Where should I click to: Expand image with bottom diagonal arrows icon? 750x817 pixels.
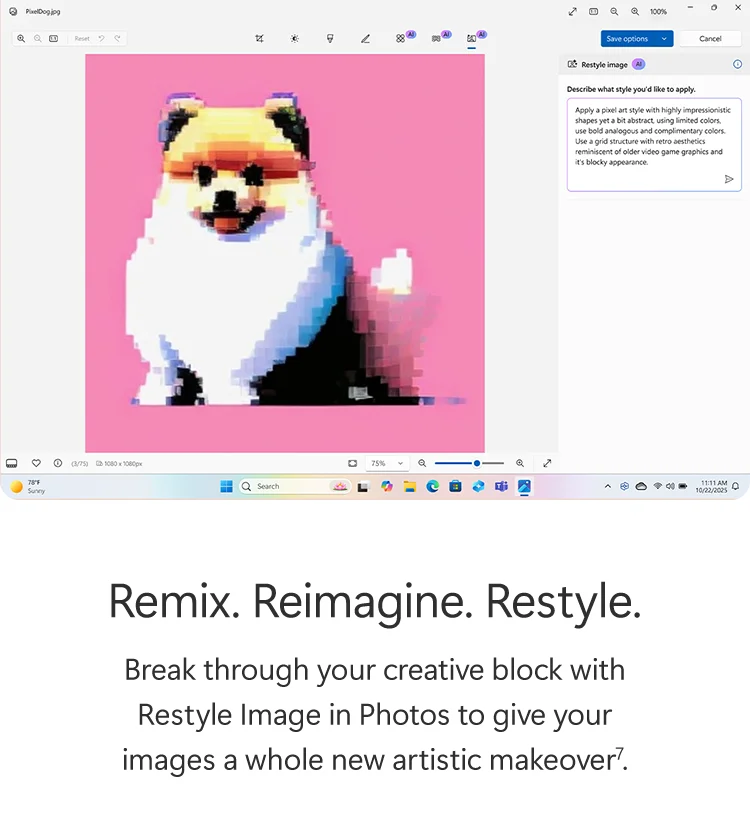pos(547,463)
